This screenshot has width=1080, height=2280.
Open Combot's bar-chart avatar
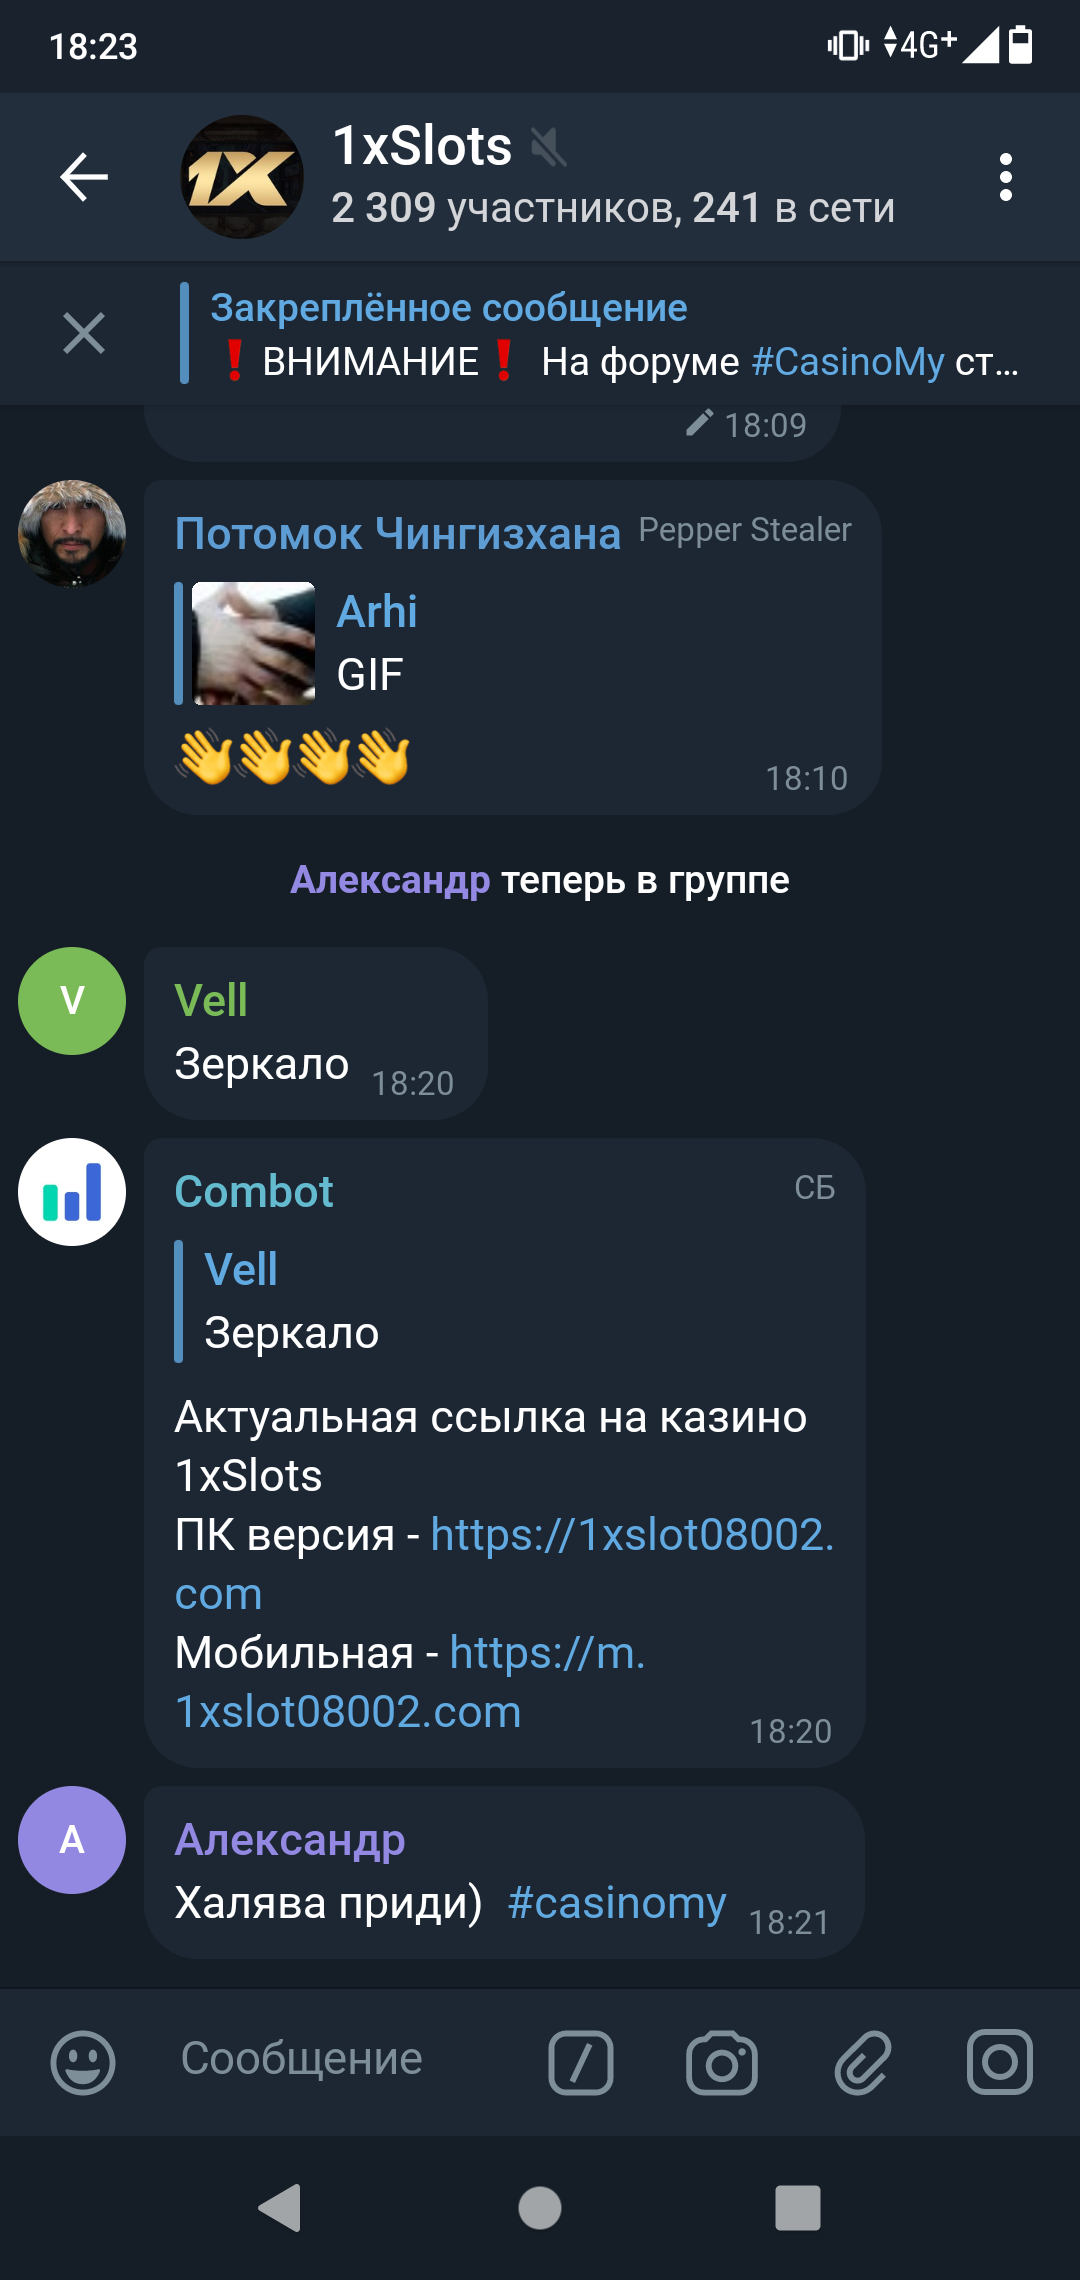(72, 1192)
